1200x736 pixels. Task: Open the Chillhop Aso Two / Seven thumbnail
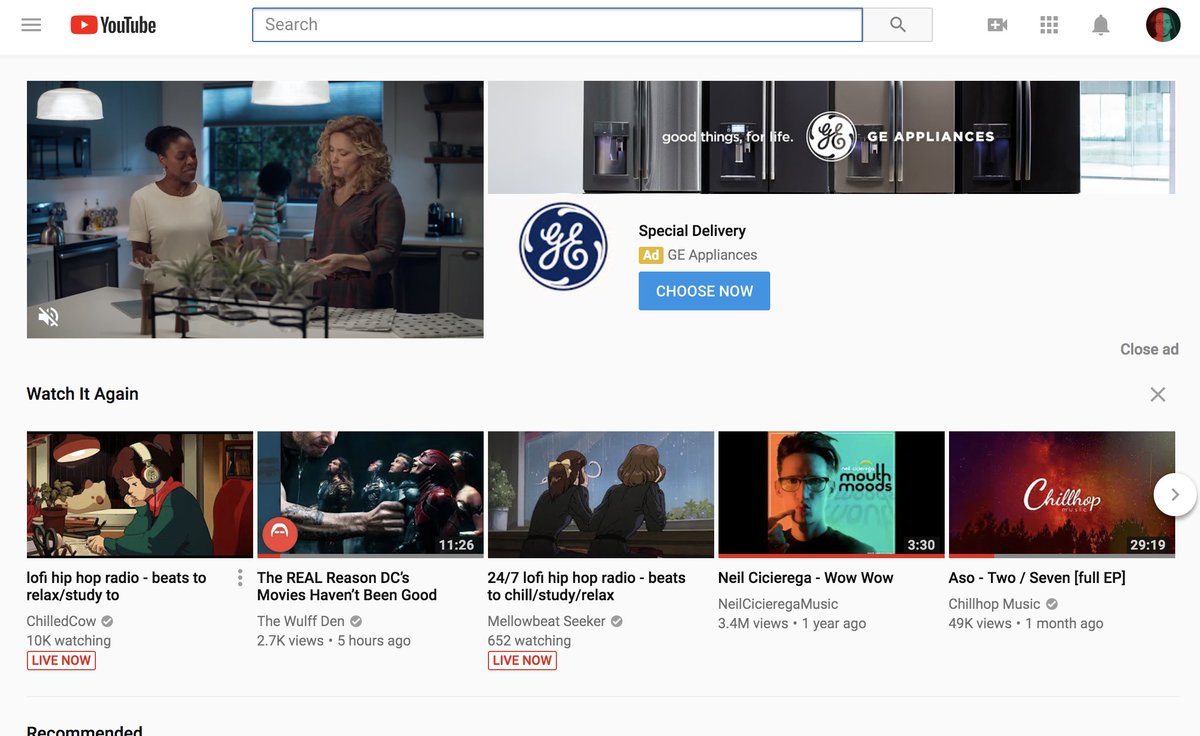[1062, 494]
